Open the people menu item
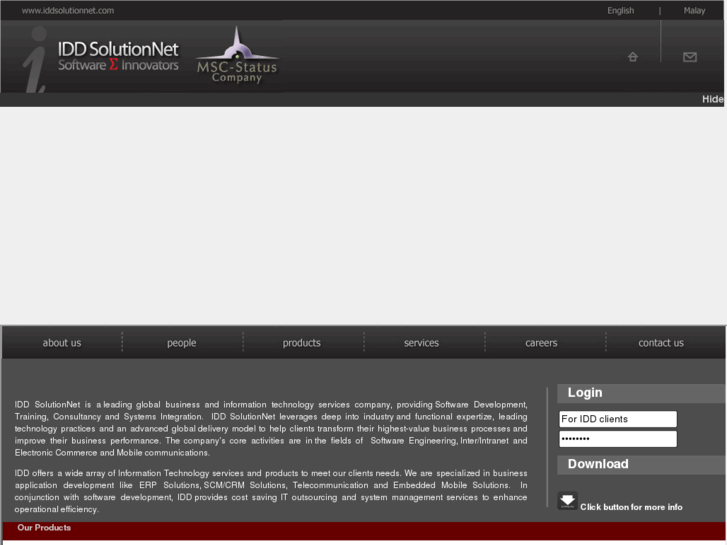The height and width of the screenshot is (545, 727). (182, 343)
